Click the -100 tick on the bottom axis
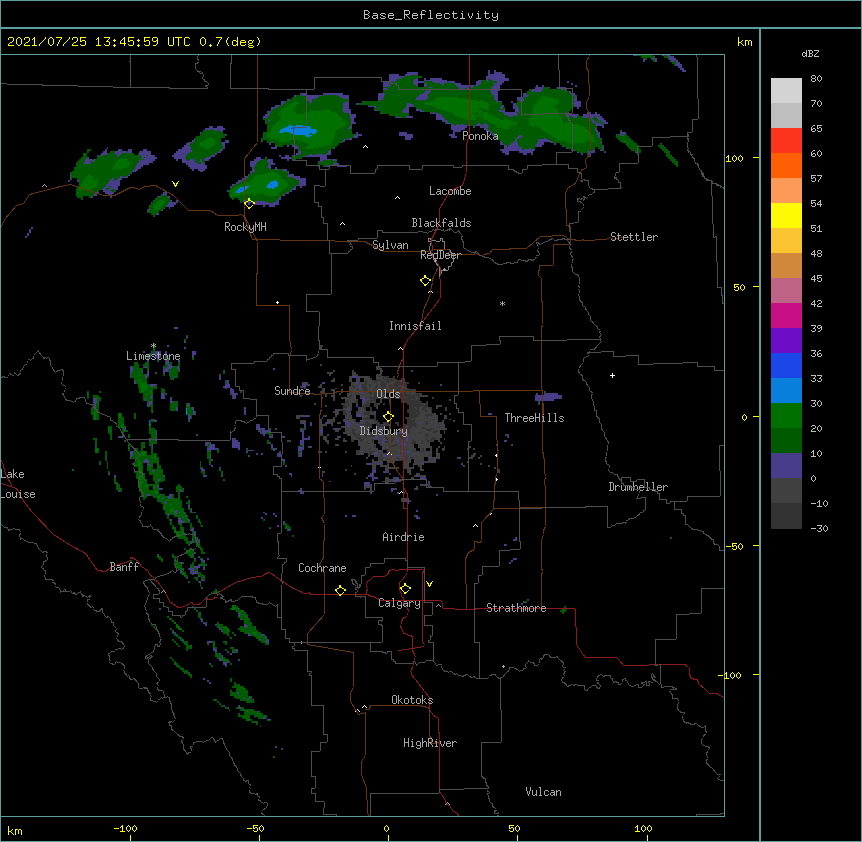This screenshot has height=842, width=862. click(126, 829)
